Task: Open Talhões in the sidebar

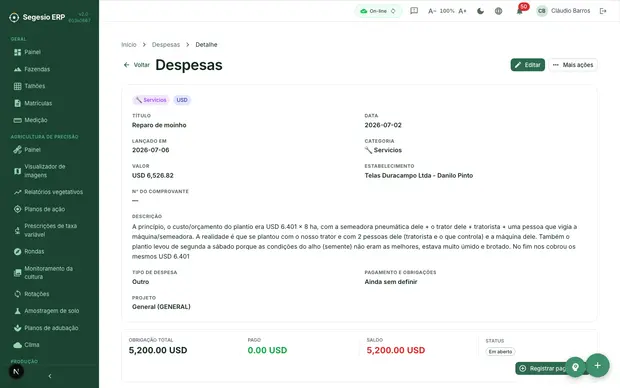Action: pos(49,86)
